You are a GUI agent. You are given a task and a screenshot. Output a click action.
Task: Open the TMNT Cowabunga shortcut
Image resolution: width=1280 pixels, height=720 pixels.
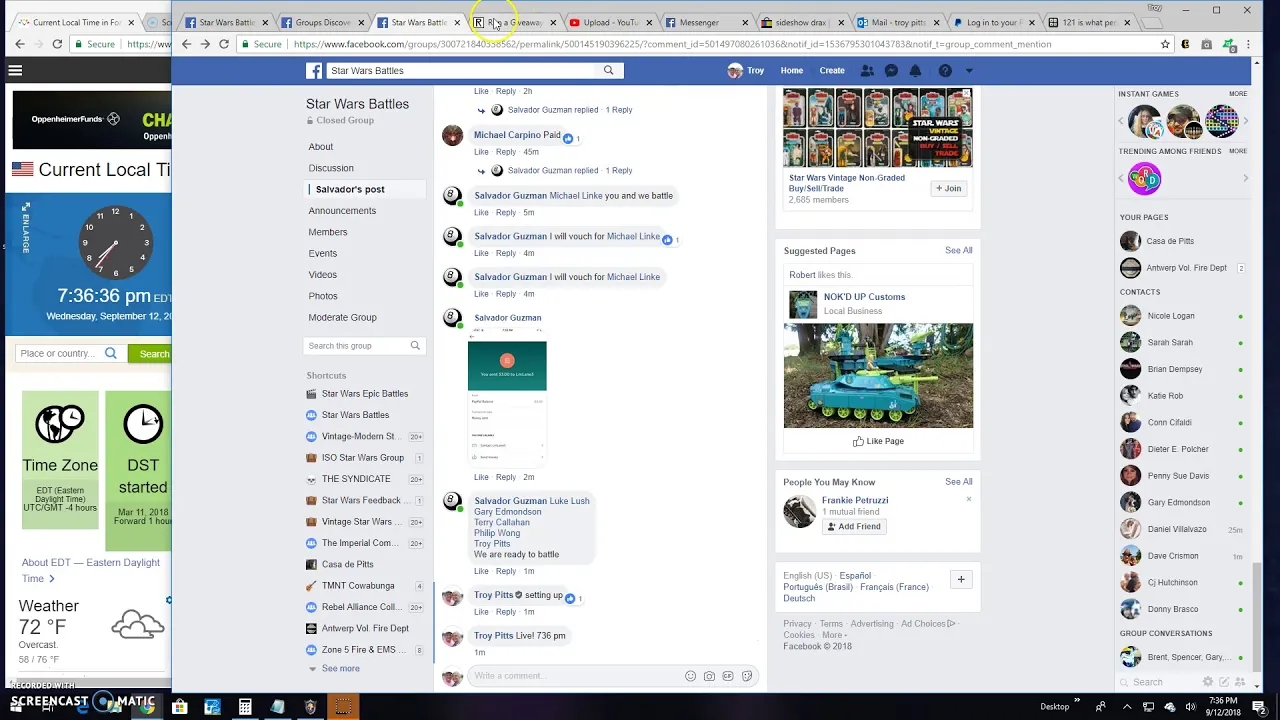[358, 586]
